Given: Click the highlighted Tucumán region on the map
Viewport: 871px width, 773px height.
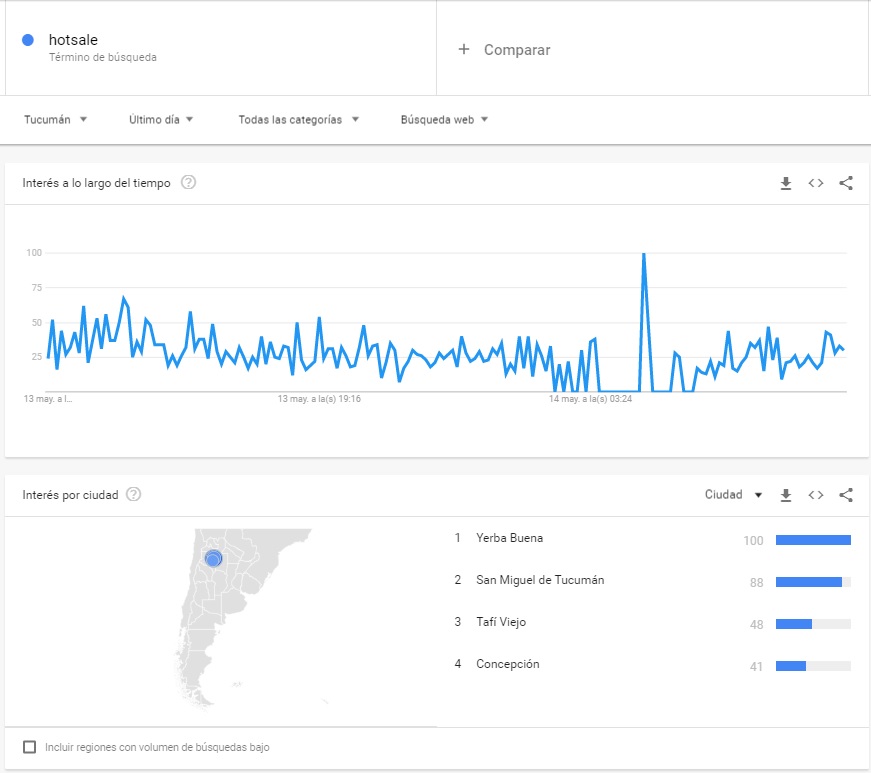Looking at the screenshot, I should pyautogui.click(x=212, y=559).
